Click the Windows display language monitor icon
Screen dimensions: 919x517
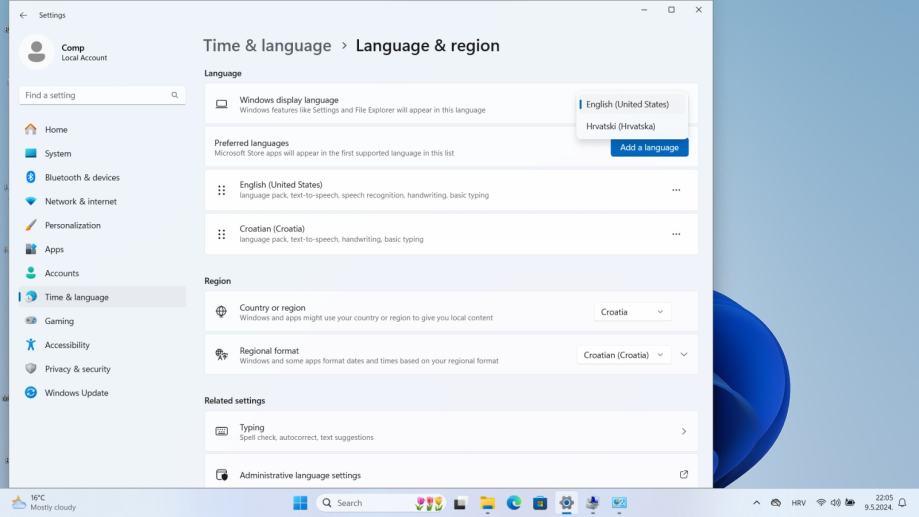pos(222,104)
